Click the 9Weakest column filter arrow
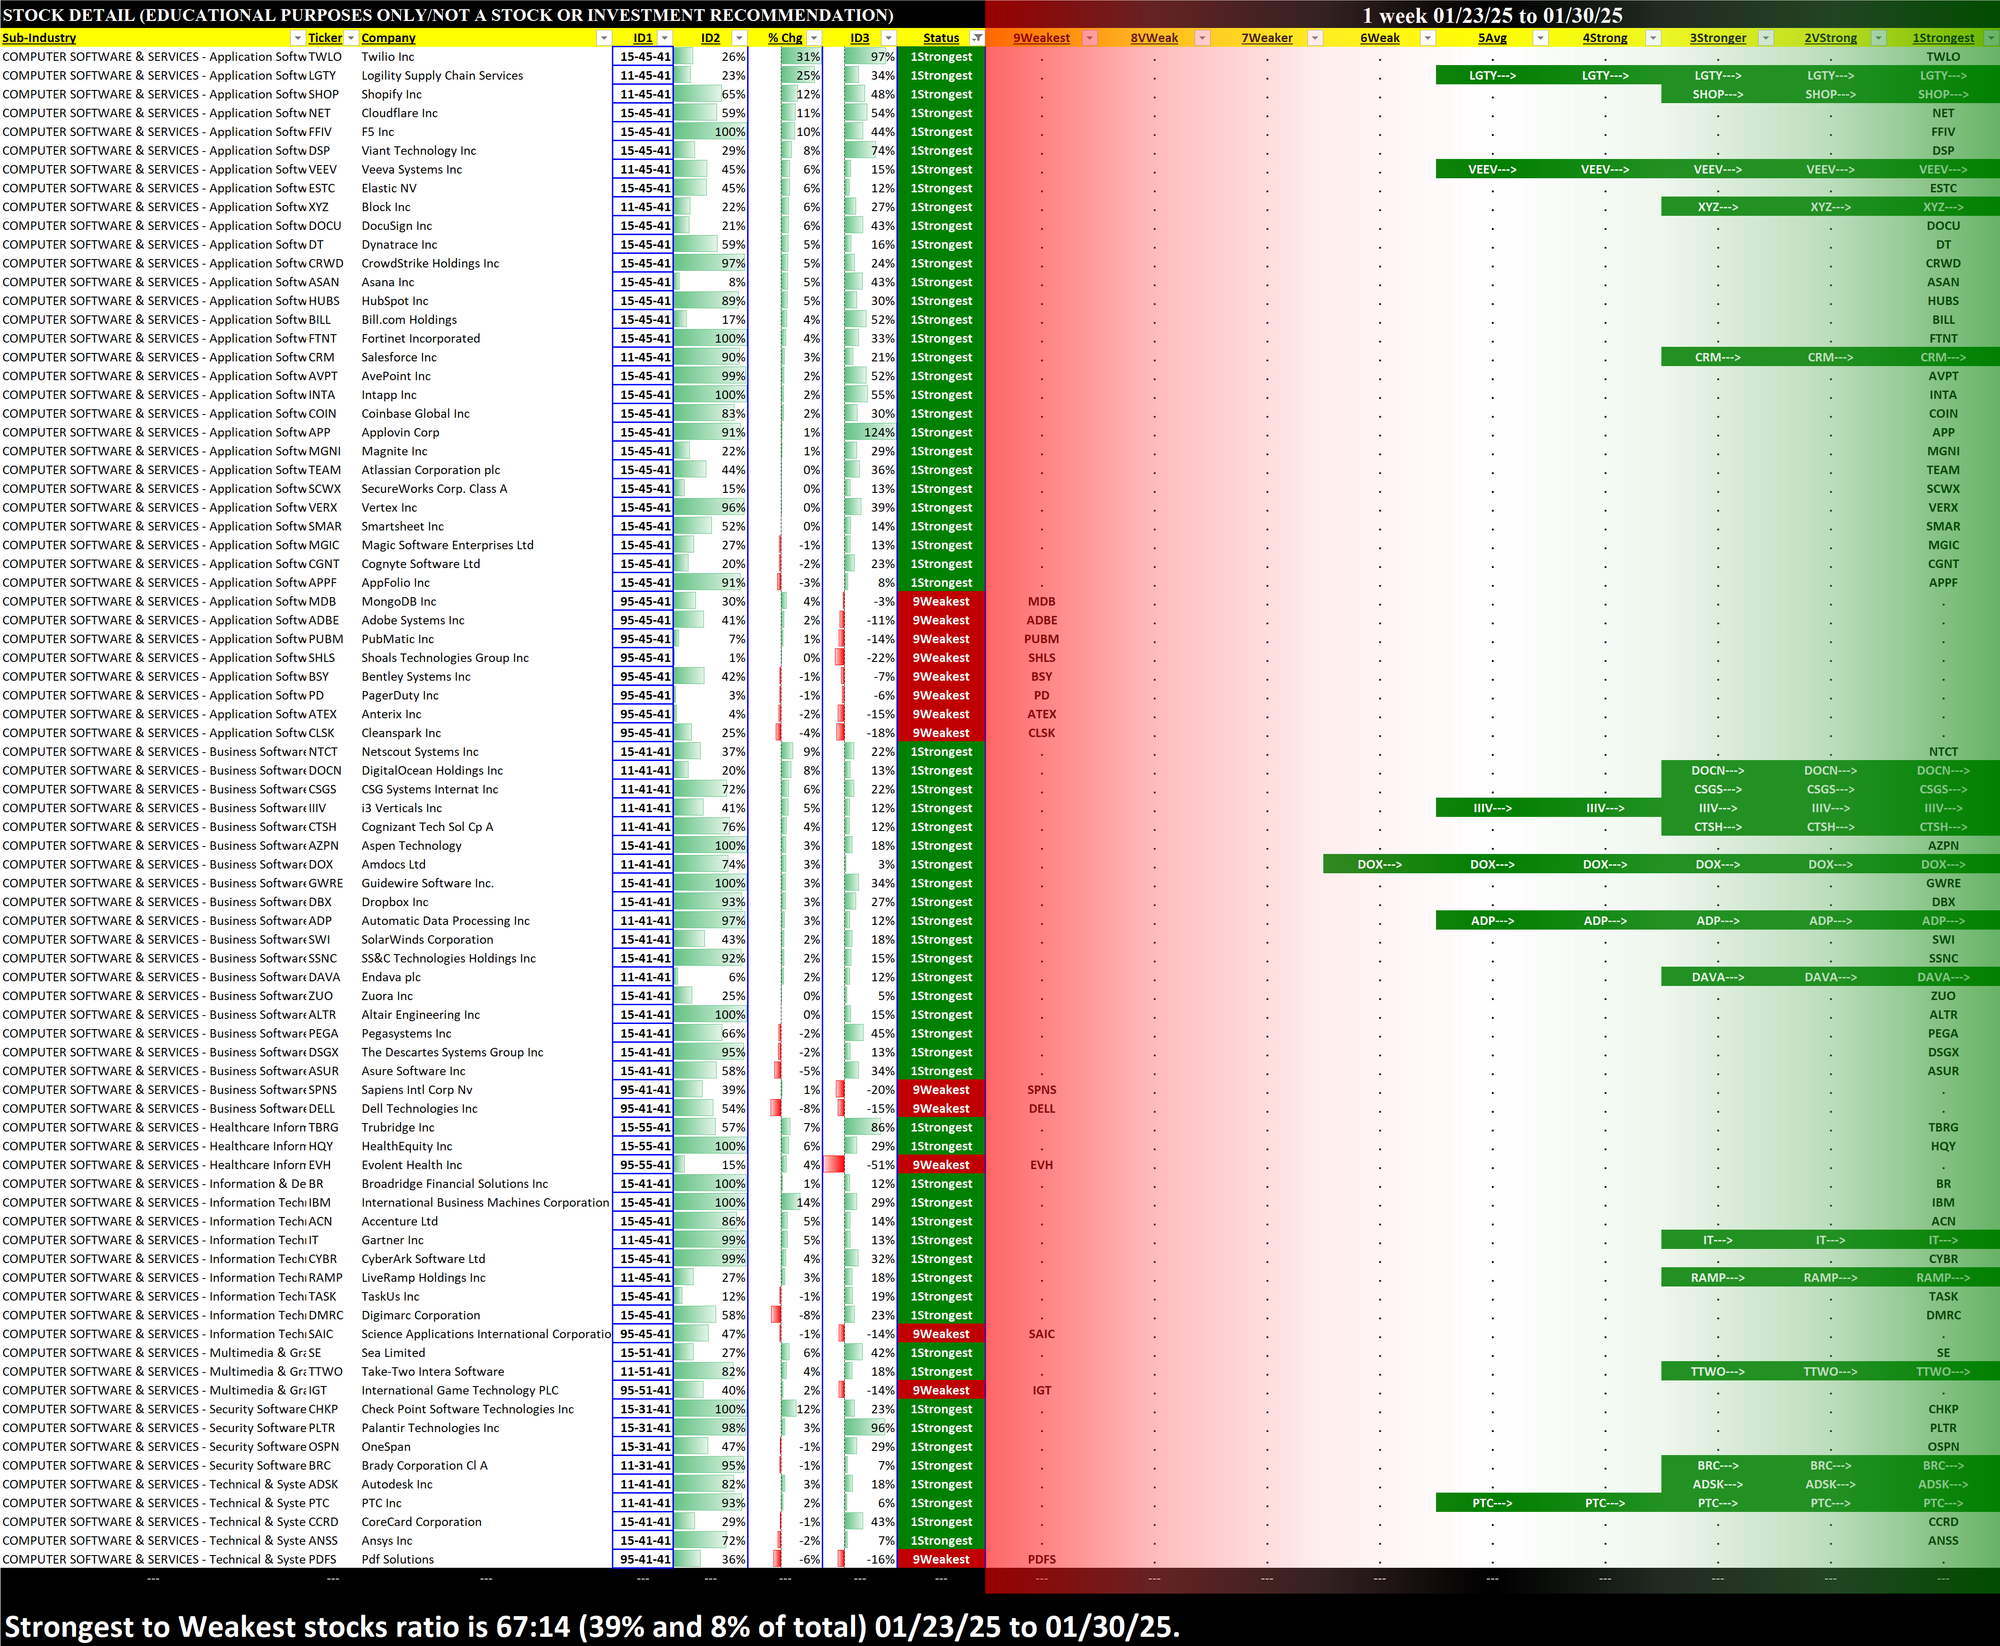Screen dimensions: 2000x1646 (1090, 38)
